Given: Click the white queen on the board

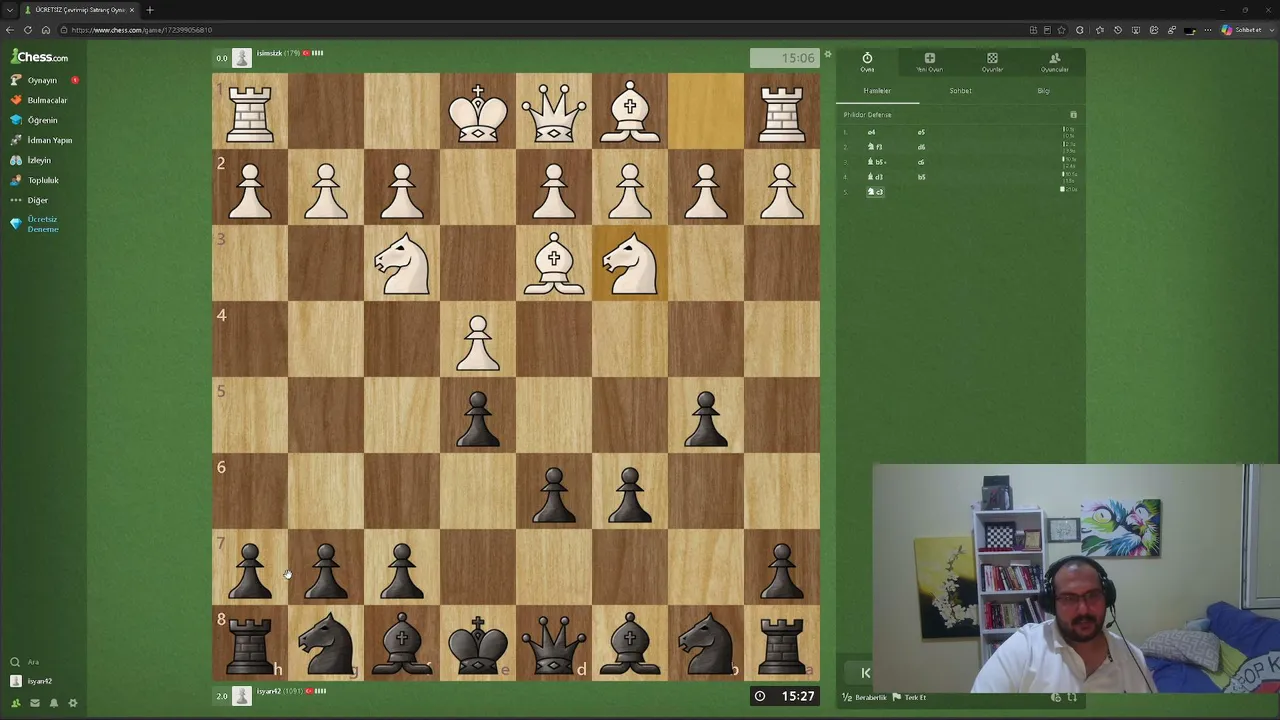Looking at the screenshot, I should tap(554, 110).
